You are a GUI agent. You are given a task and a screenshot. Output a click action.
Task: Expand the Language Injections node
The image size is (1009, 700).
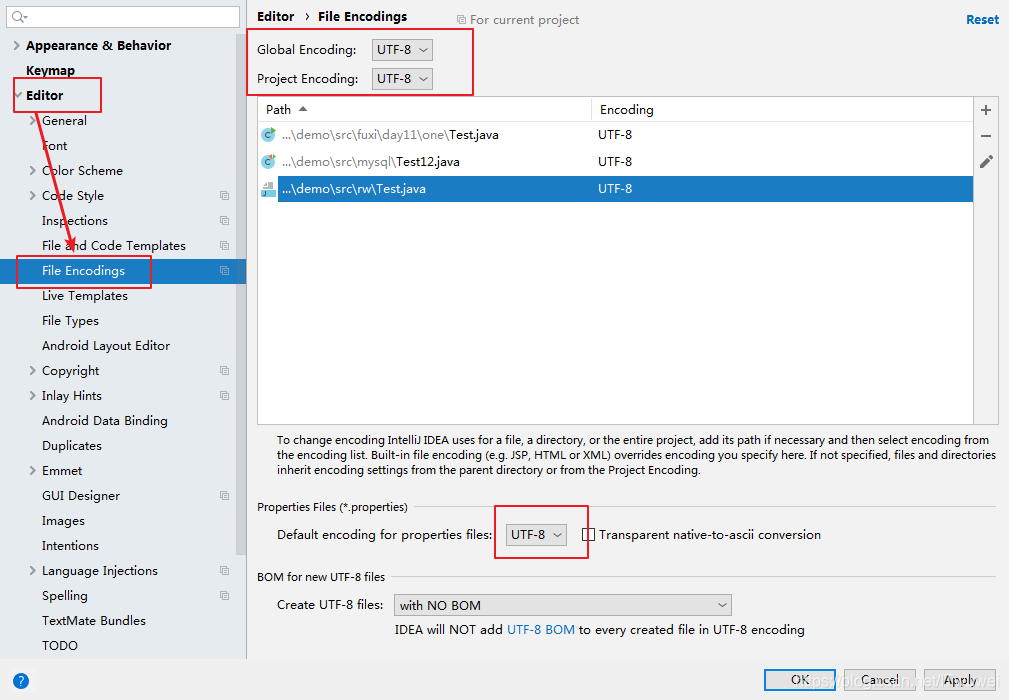click(32, 571)
